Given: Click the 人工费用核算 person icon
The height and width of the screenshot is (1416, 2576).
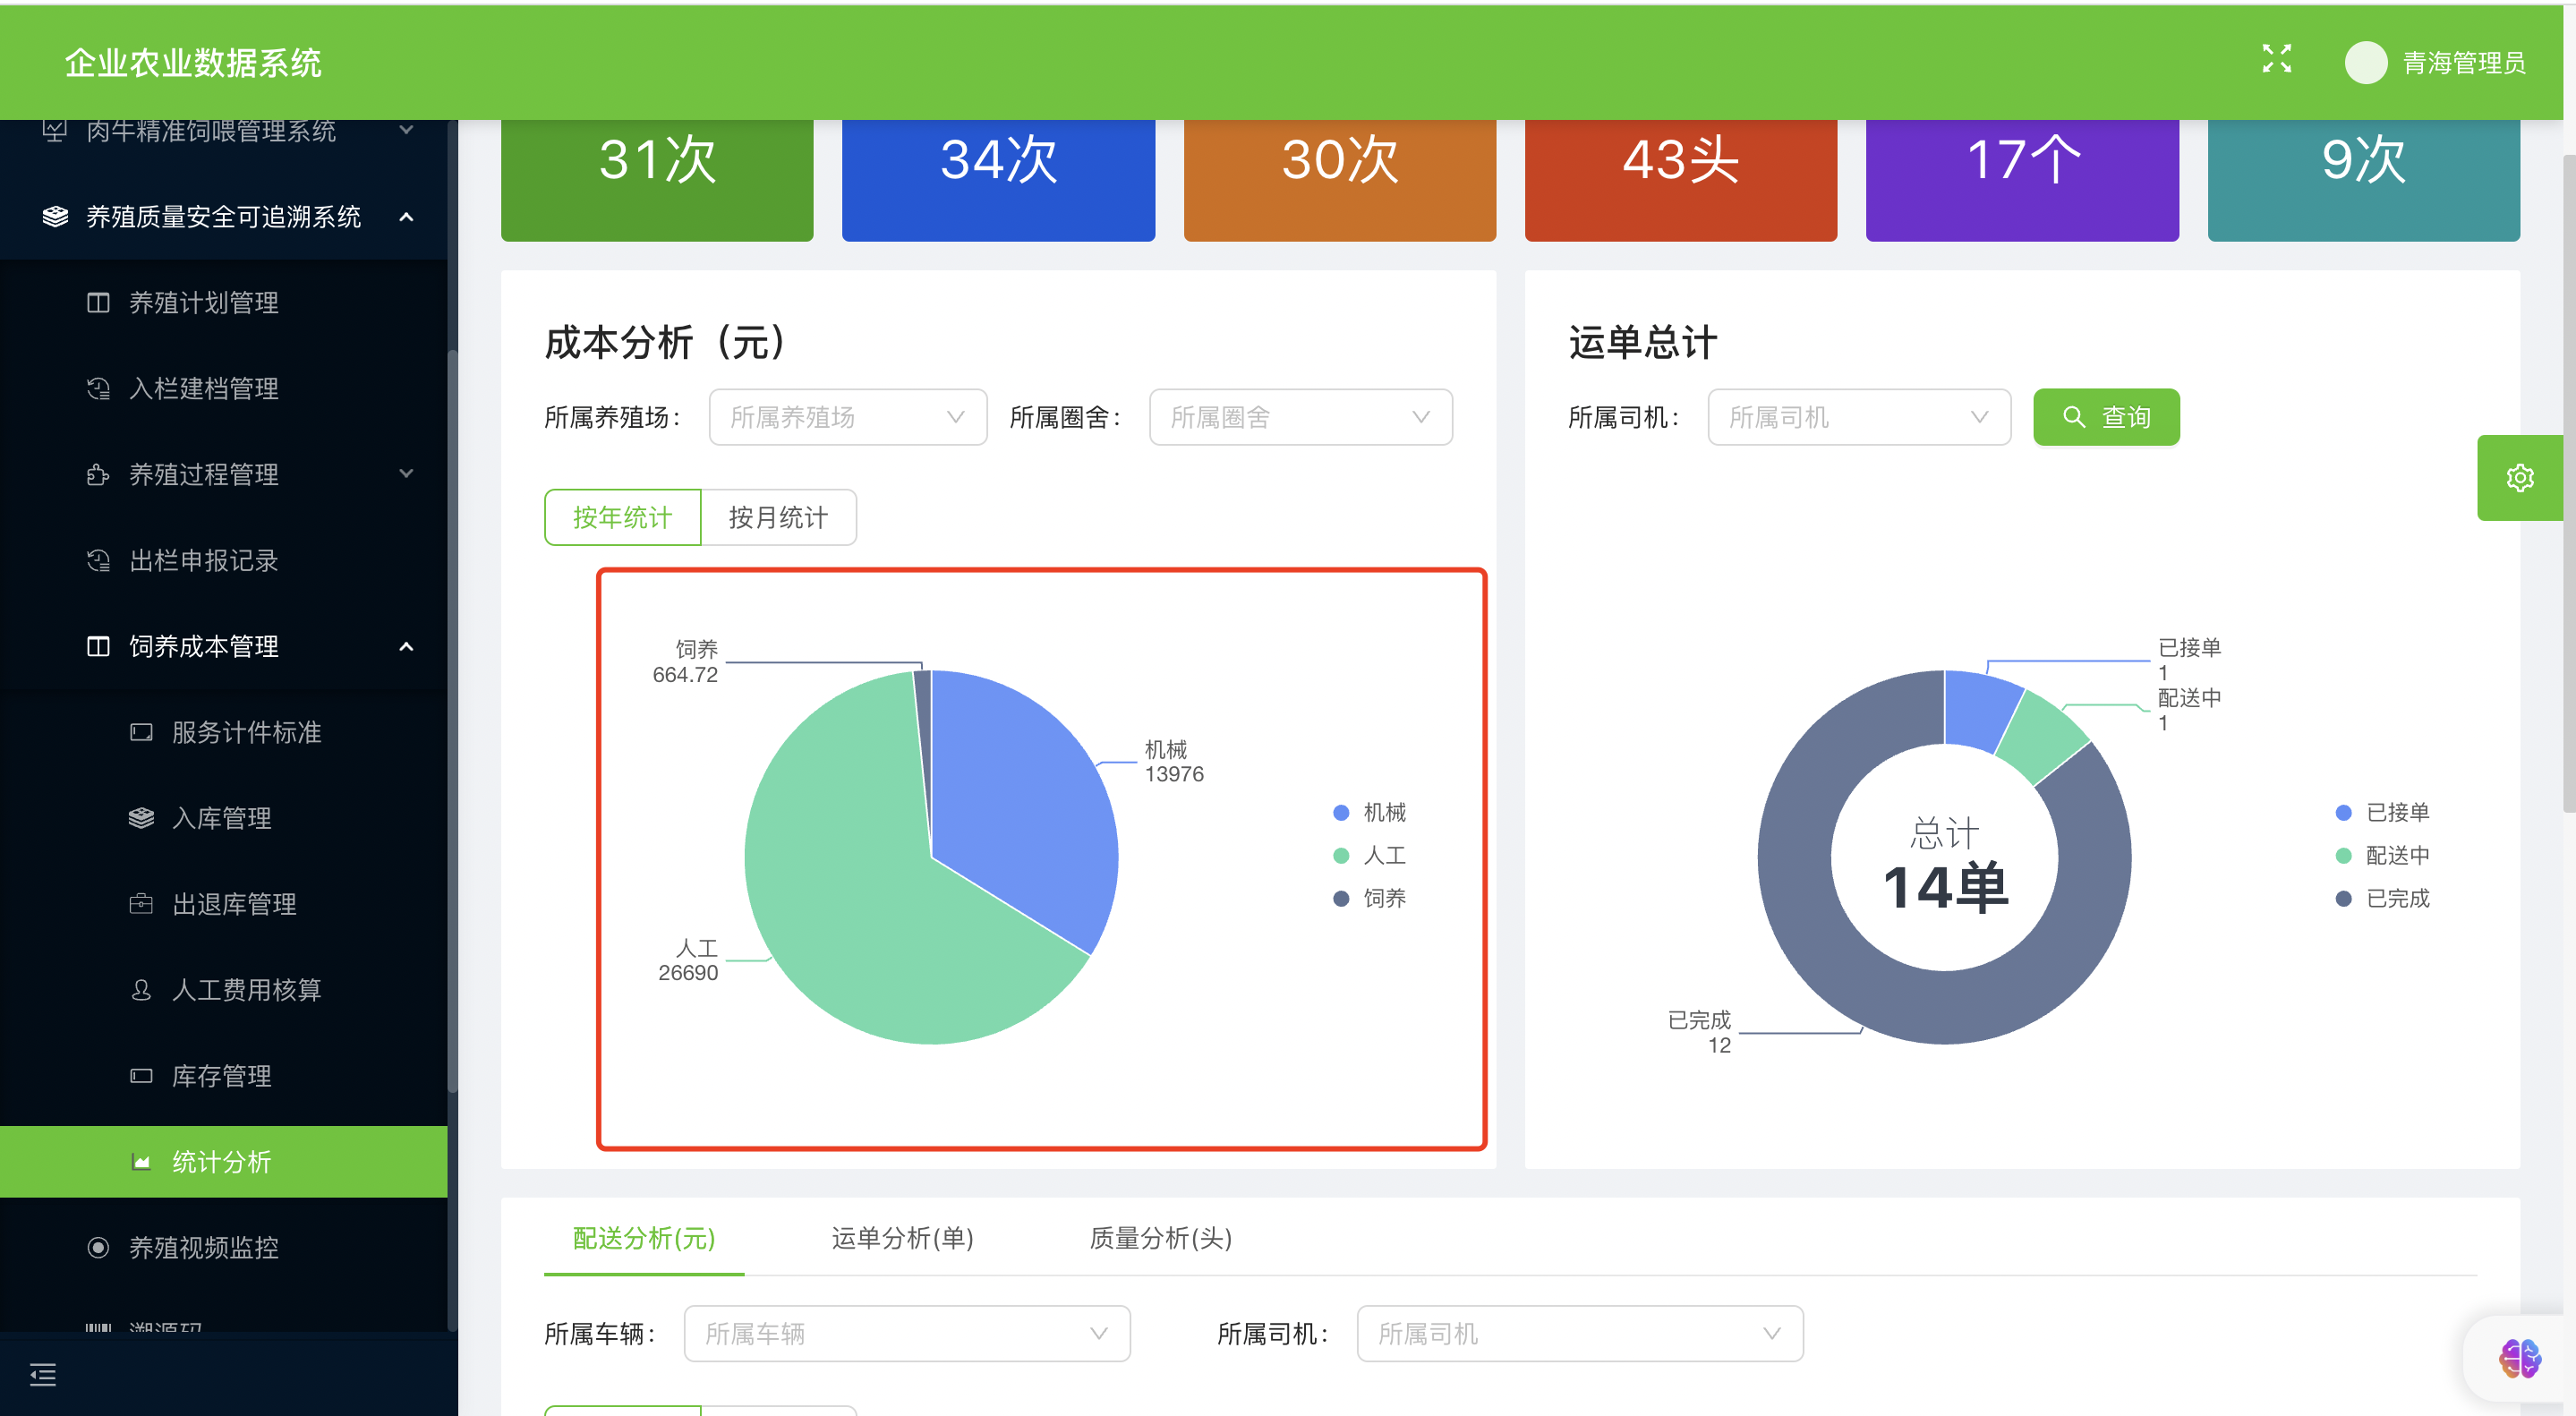Looking at the screenshot, I should click(141, 990).
